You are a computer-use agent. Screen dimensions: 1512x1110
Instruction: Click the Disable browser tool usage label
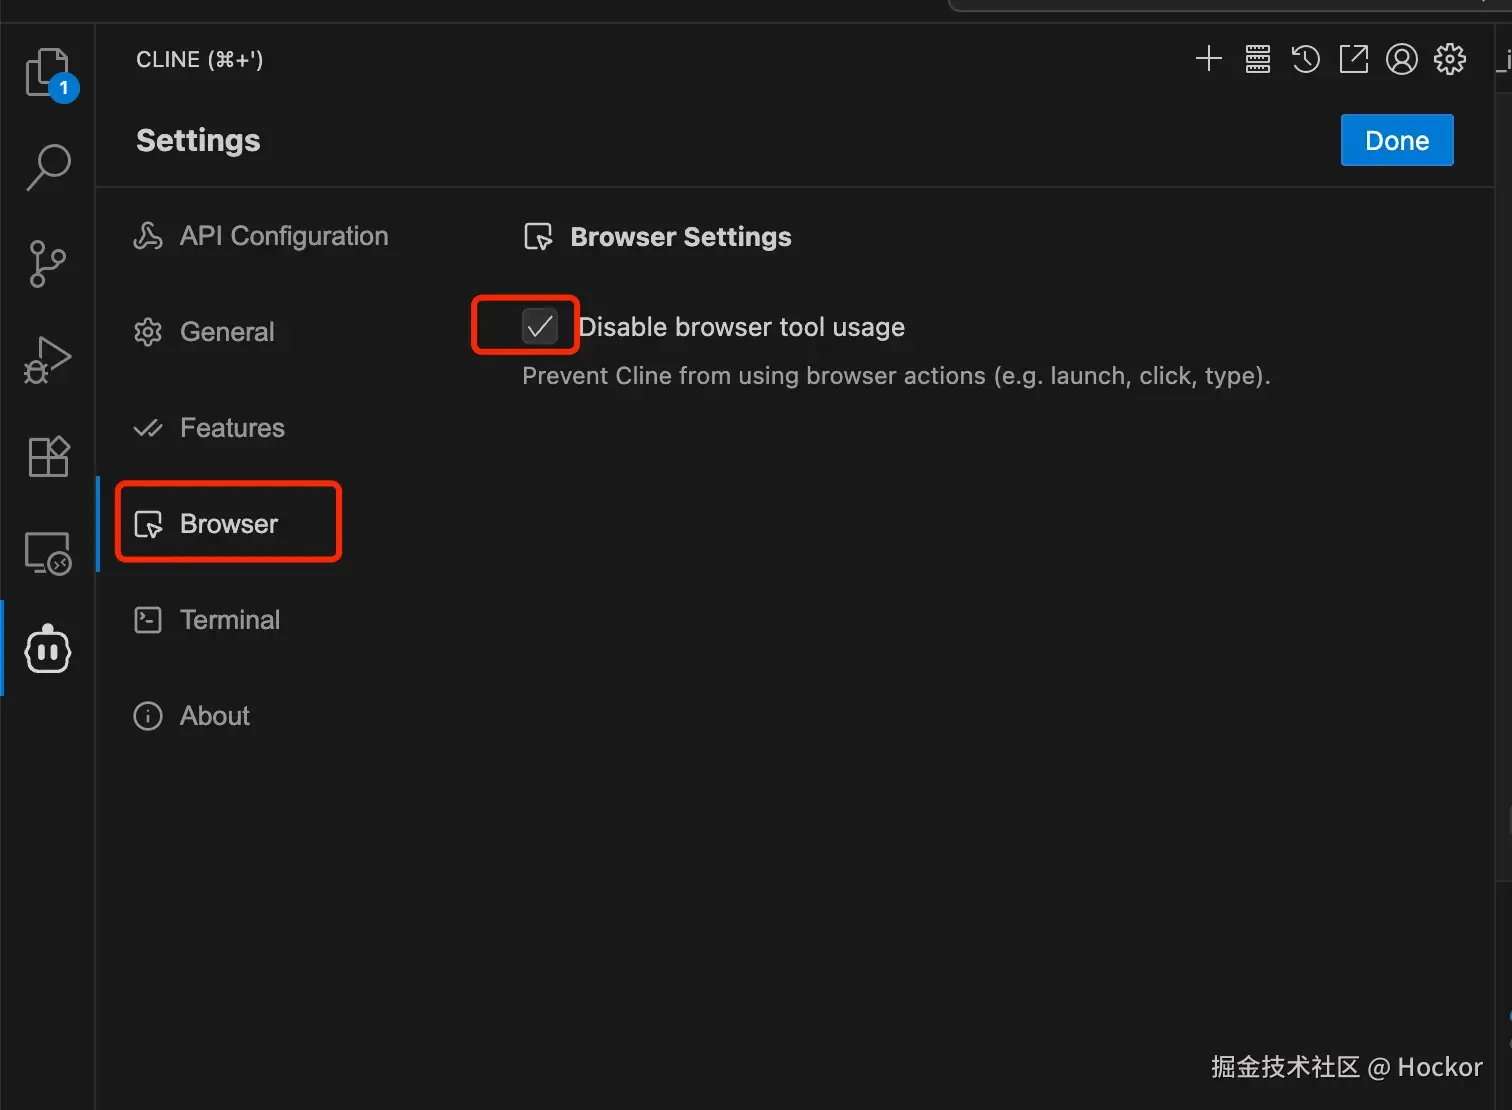(x=742, y=327)
